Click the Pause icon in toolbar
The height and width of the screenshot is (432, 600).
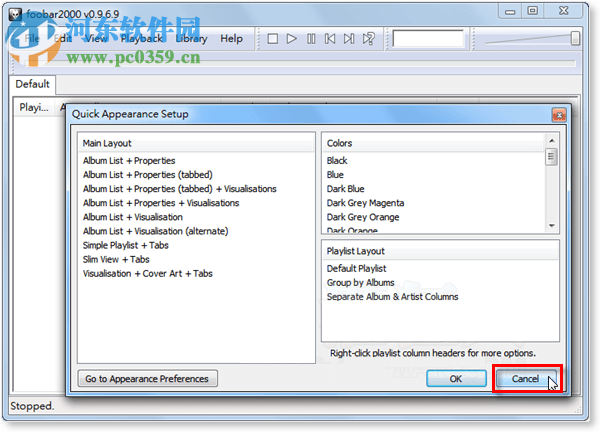(311, 39)
